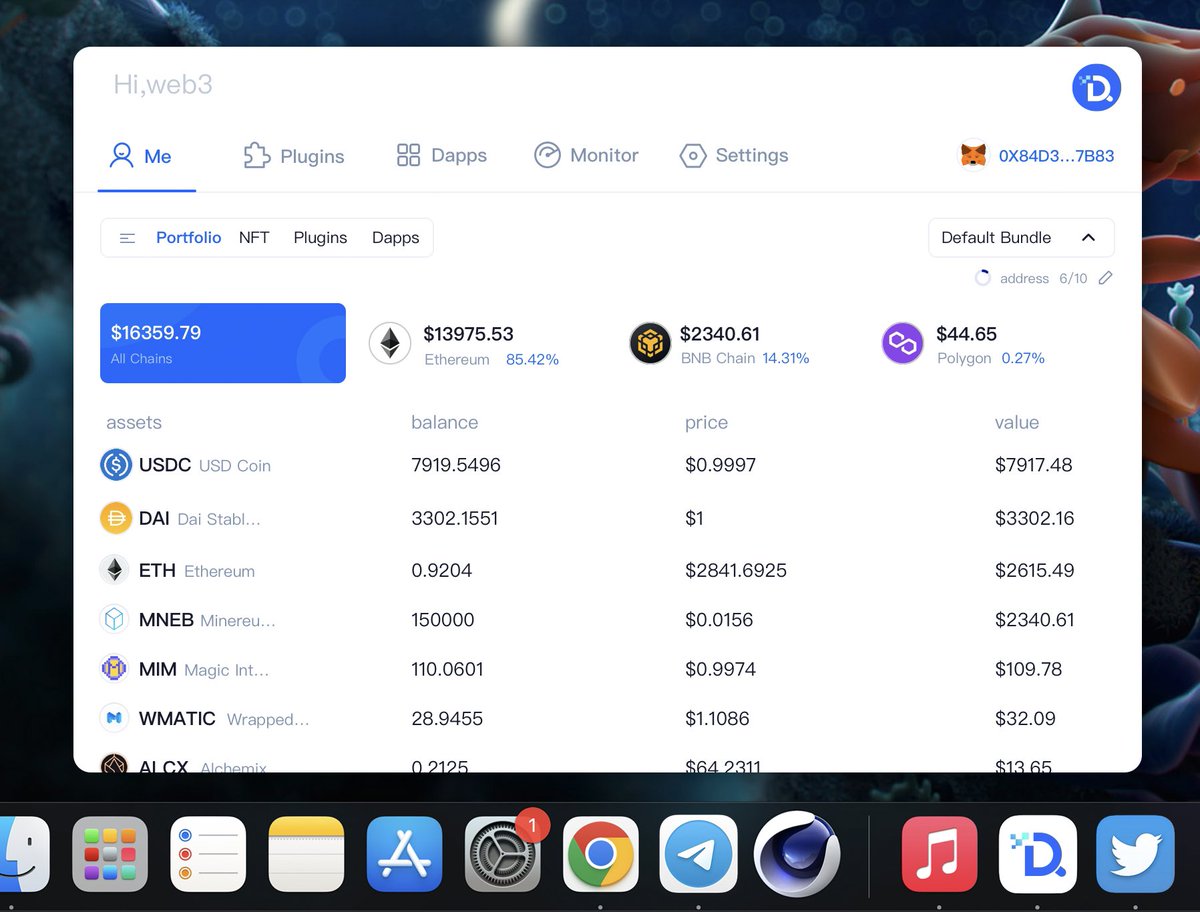This screenshot has width=1200, height=912.
Task: Click the MNEB token icon
Action: [115, 619]
